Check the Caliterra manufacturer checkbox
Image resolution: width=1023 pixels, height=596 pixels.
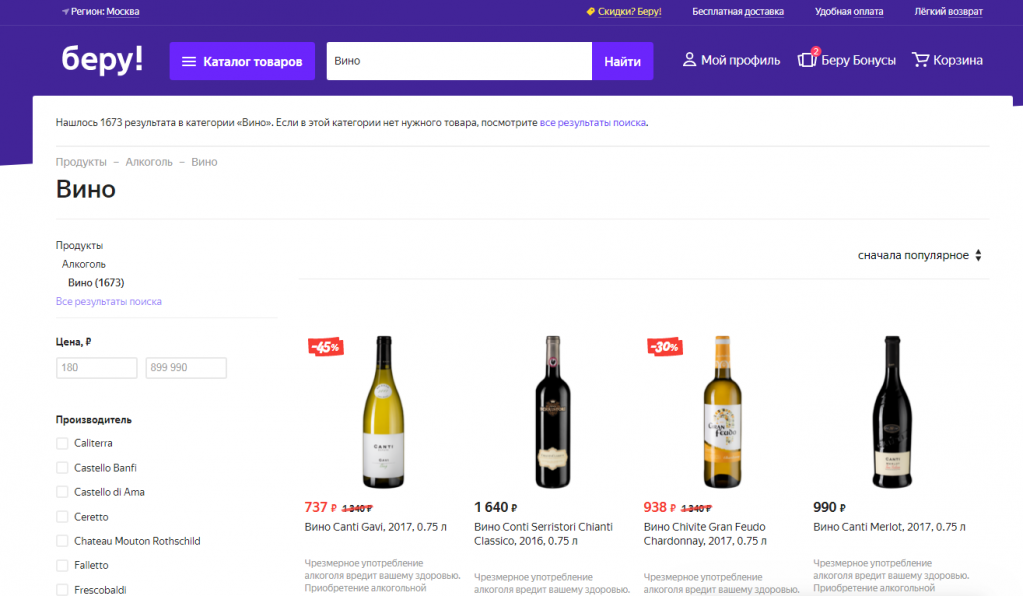click(63, 443)
